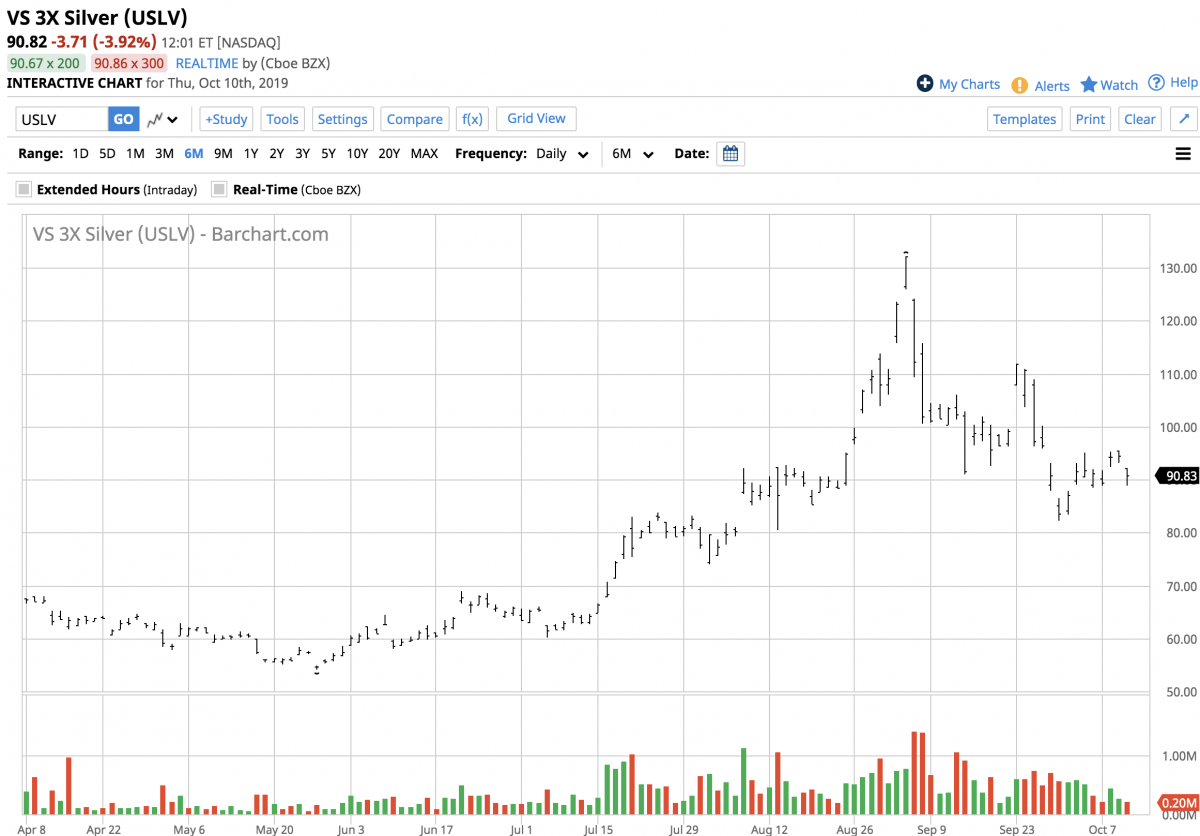Click the "VS 3X Silver (USLV)" page title
The image size is (1200, 836).
[97, 18]
